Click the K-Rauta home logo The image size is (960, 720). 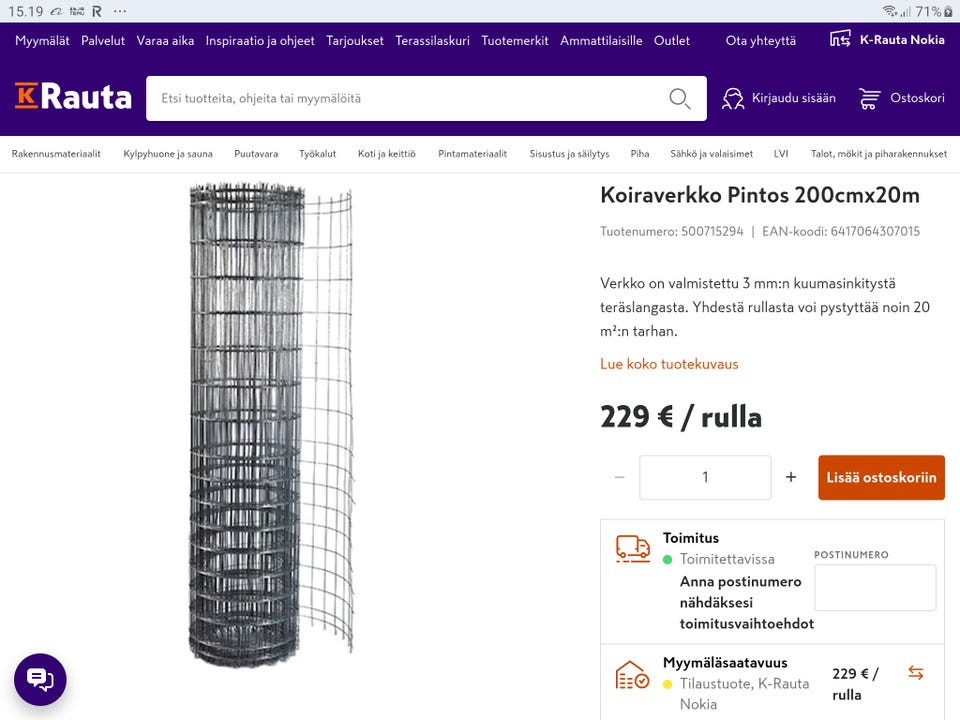(72, 97)
